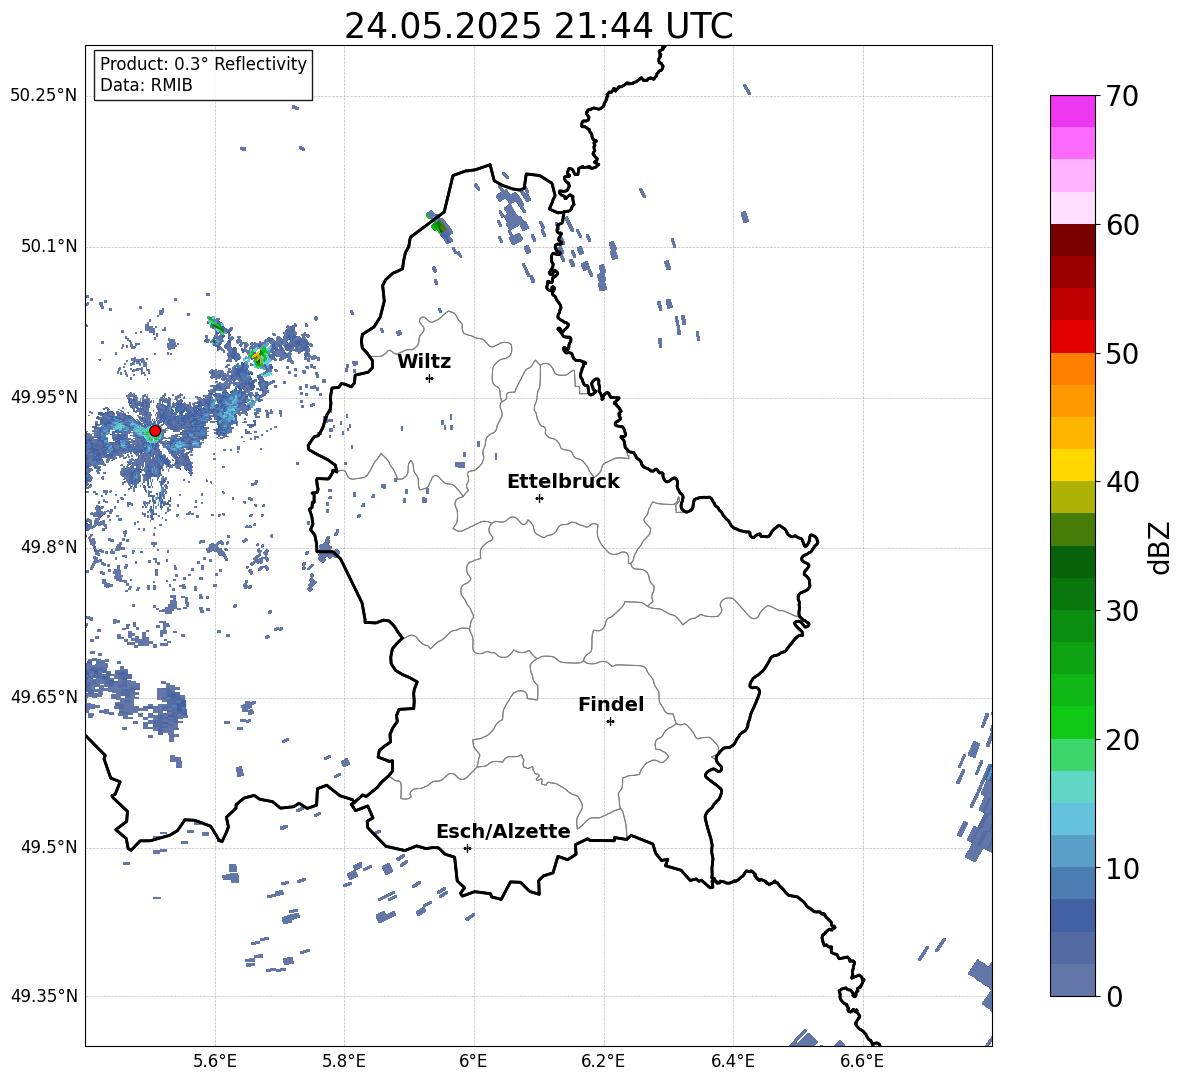Click the light blue colorbar segment above 10
Screen dimensions: 1184x1081
coord(1072,851)
